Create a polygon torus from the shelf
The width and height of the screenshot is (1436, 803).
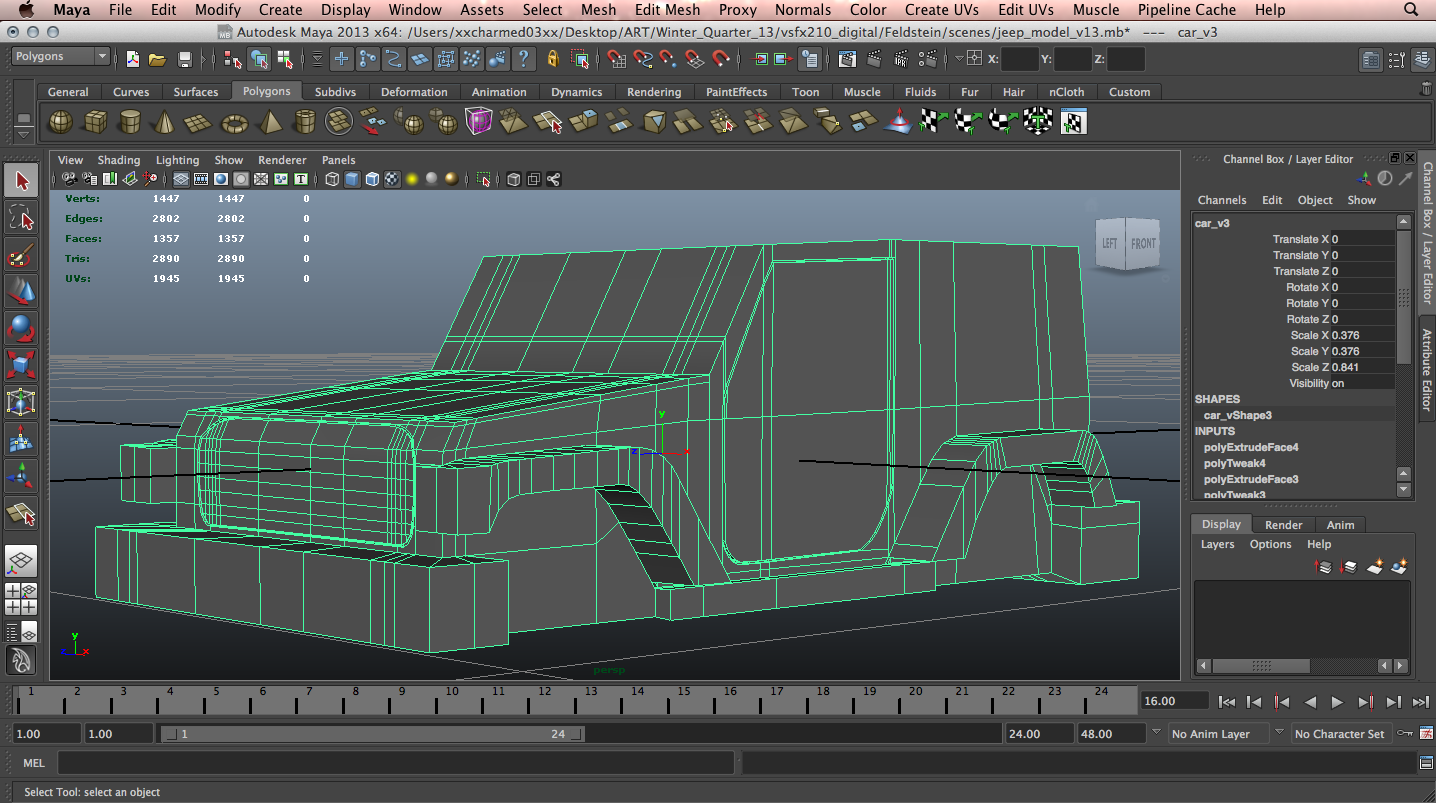234,122
